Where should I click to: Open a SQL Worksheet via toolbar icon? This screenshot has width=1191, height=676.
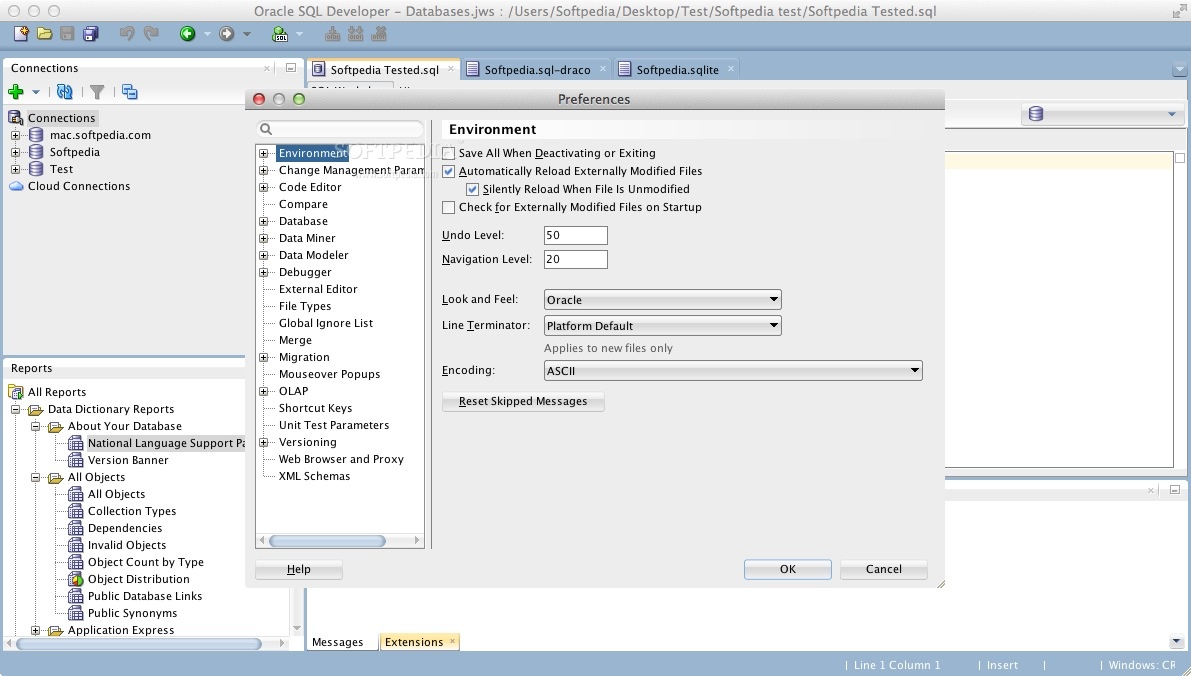tap(280, 33)
